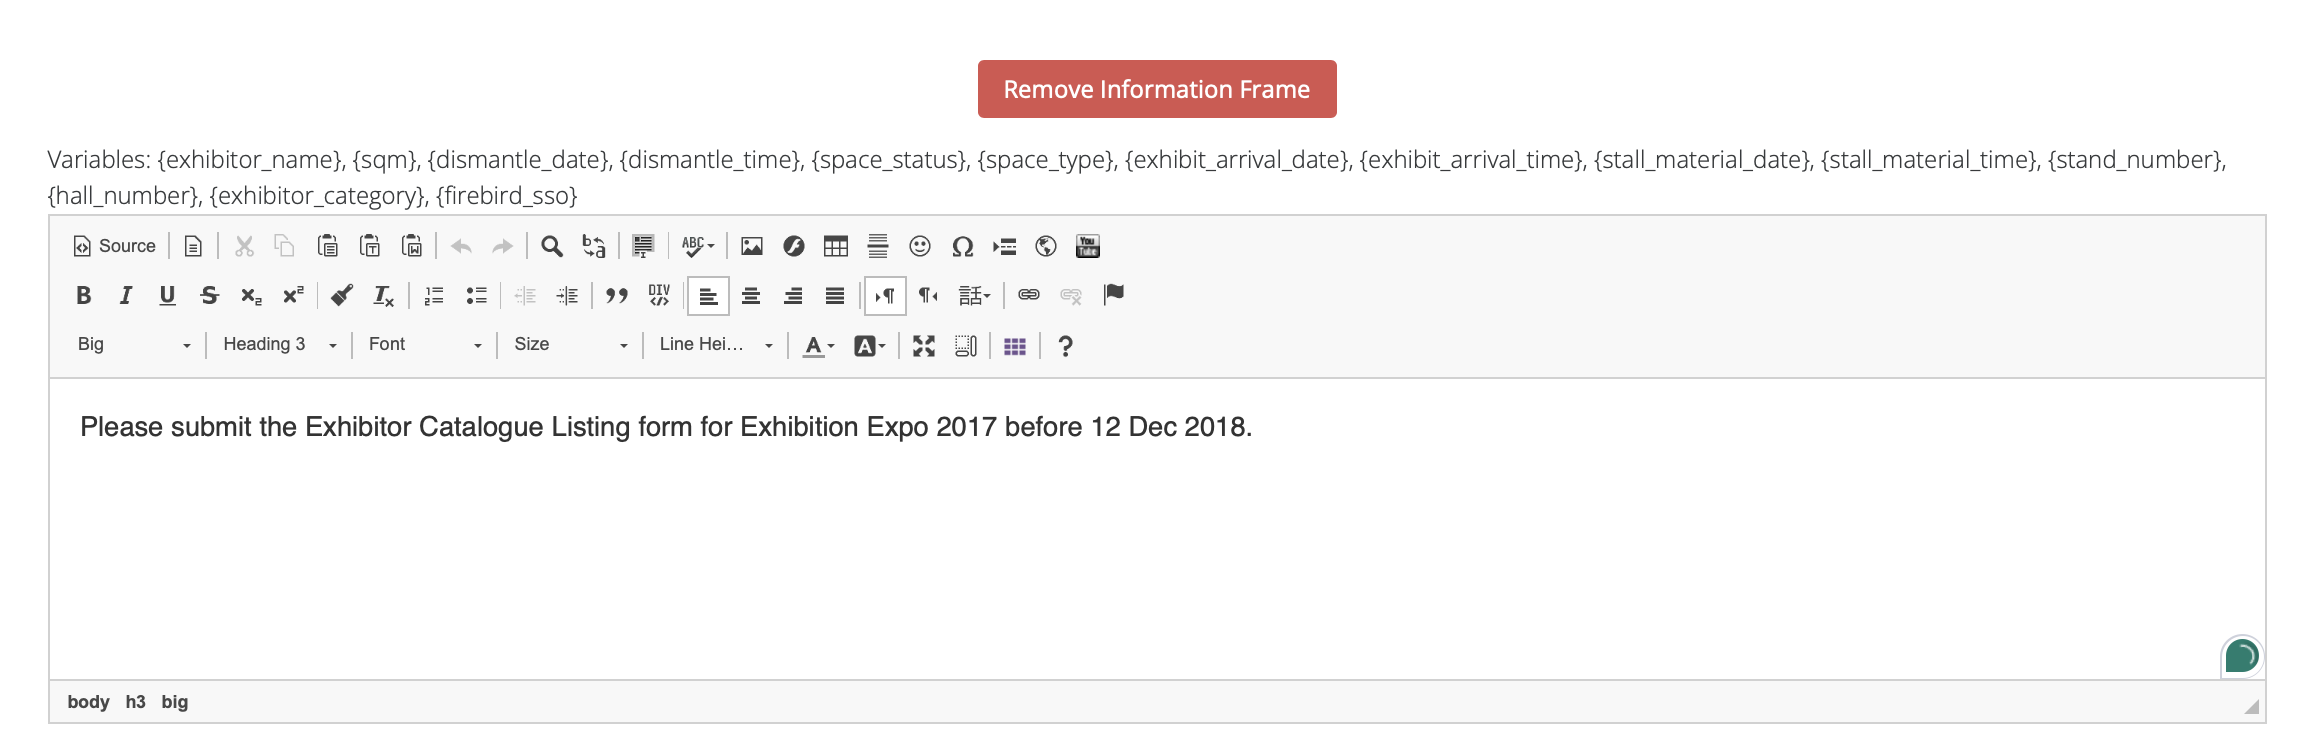The image size is (2300, 744).
Task: Toggle italic text style
Action: pos(126,295)
